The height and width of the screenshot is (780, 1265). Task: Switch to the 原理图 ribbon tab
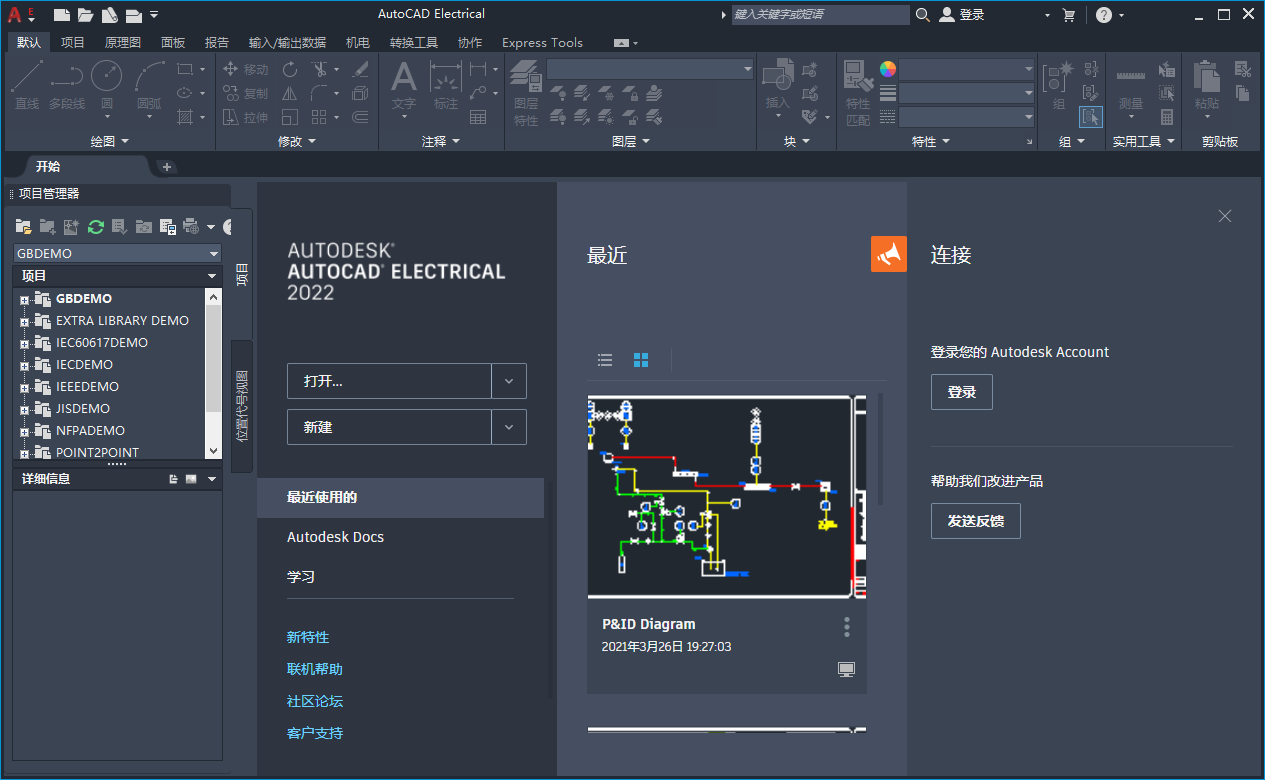click(x=123, y=42)
